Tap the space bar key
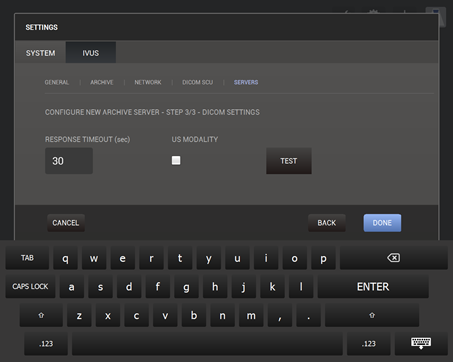This screenshot has width=453, height=362. 207,343
